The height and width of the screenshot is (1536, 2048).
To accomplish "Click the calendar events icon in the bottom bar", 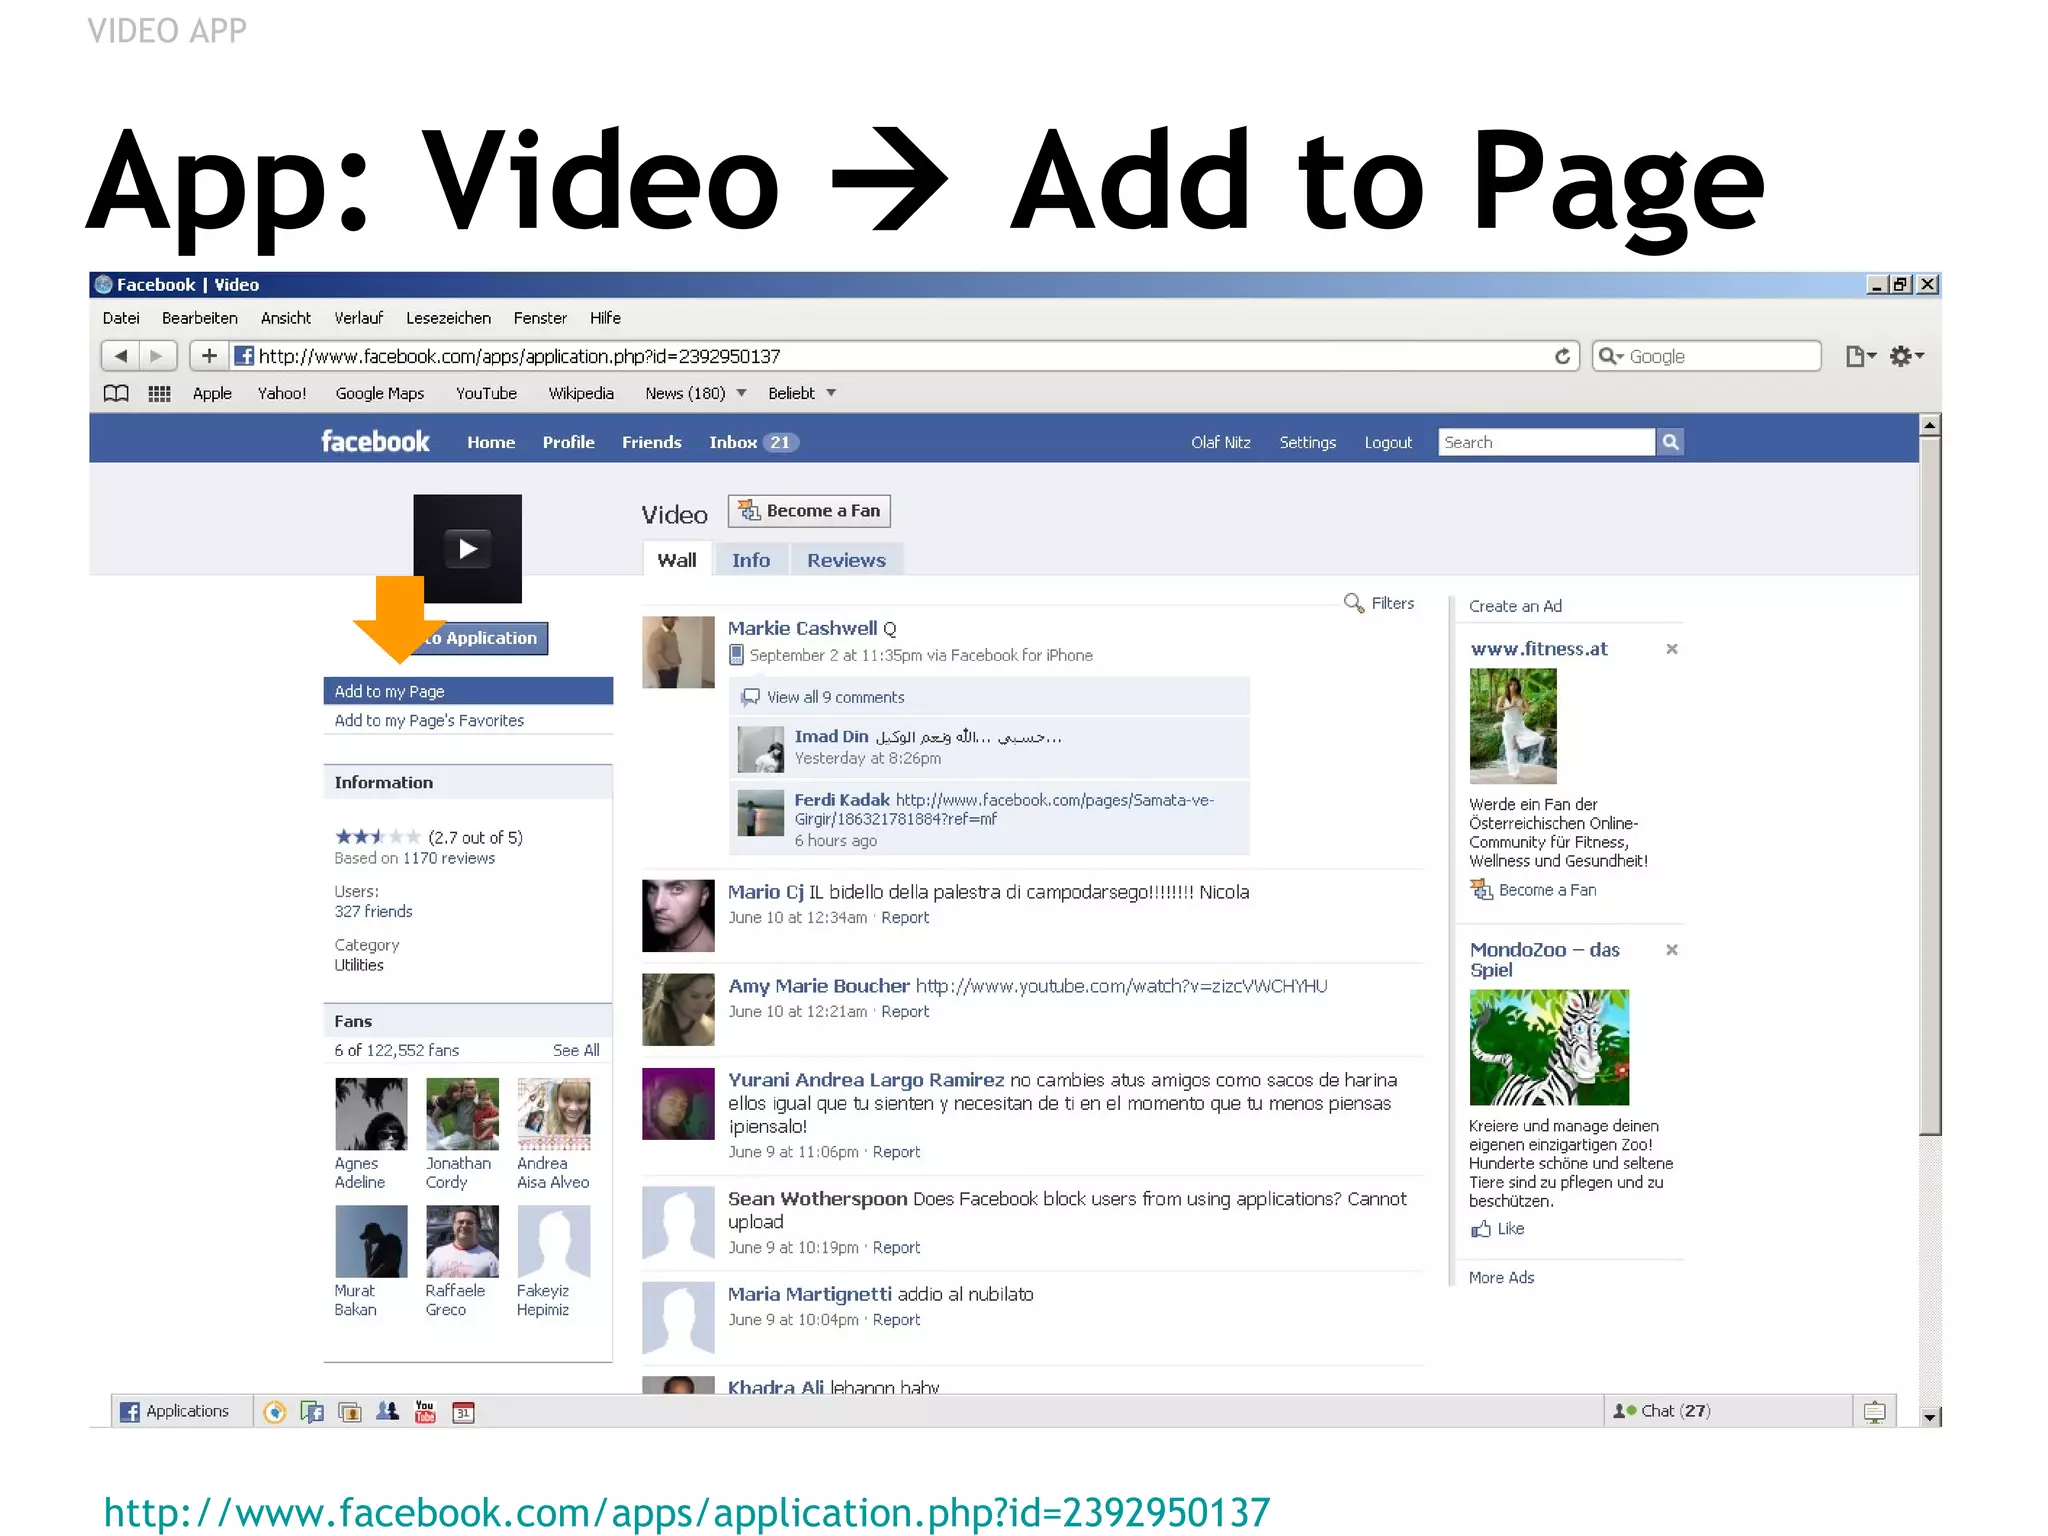I will 463,1412.
